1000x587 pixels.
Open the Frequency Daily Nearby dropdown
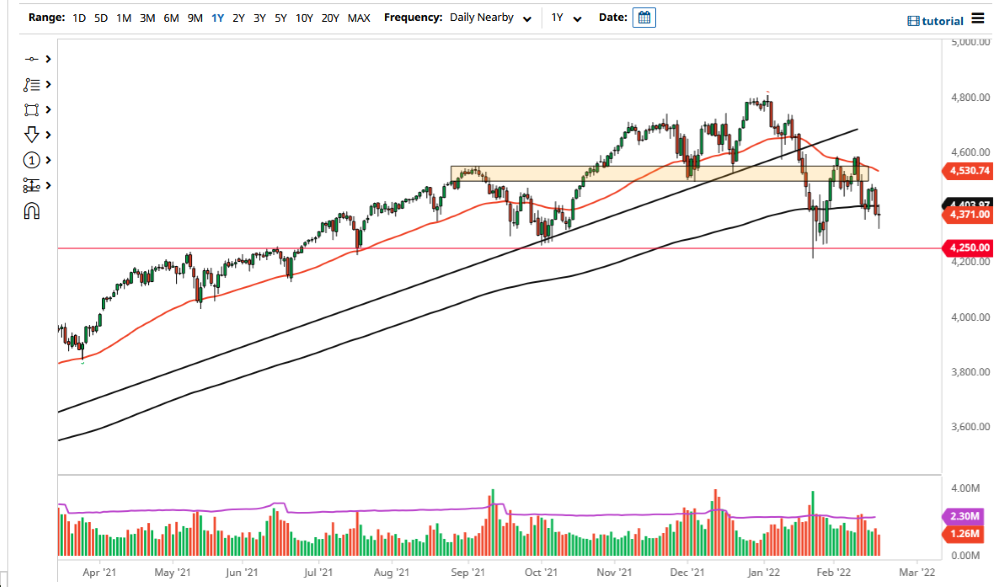click(490, 17)
